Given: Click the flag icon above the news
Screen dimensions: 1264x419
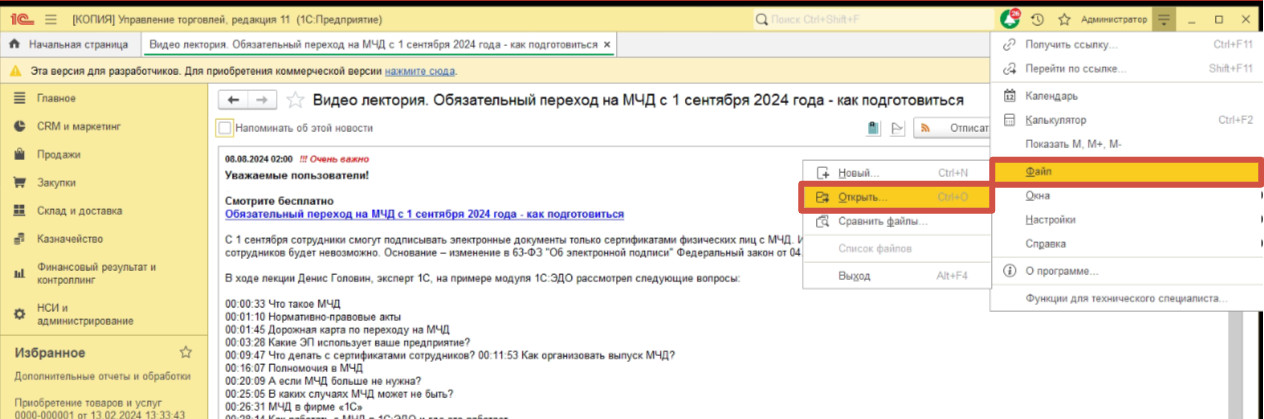Looking at the screenshot, I should tap(897, 128).
